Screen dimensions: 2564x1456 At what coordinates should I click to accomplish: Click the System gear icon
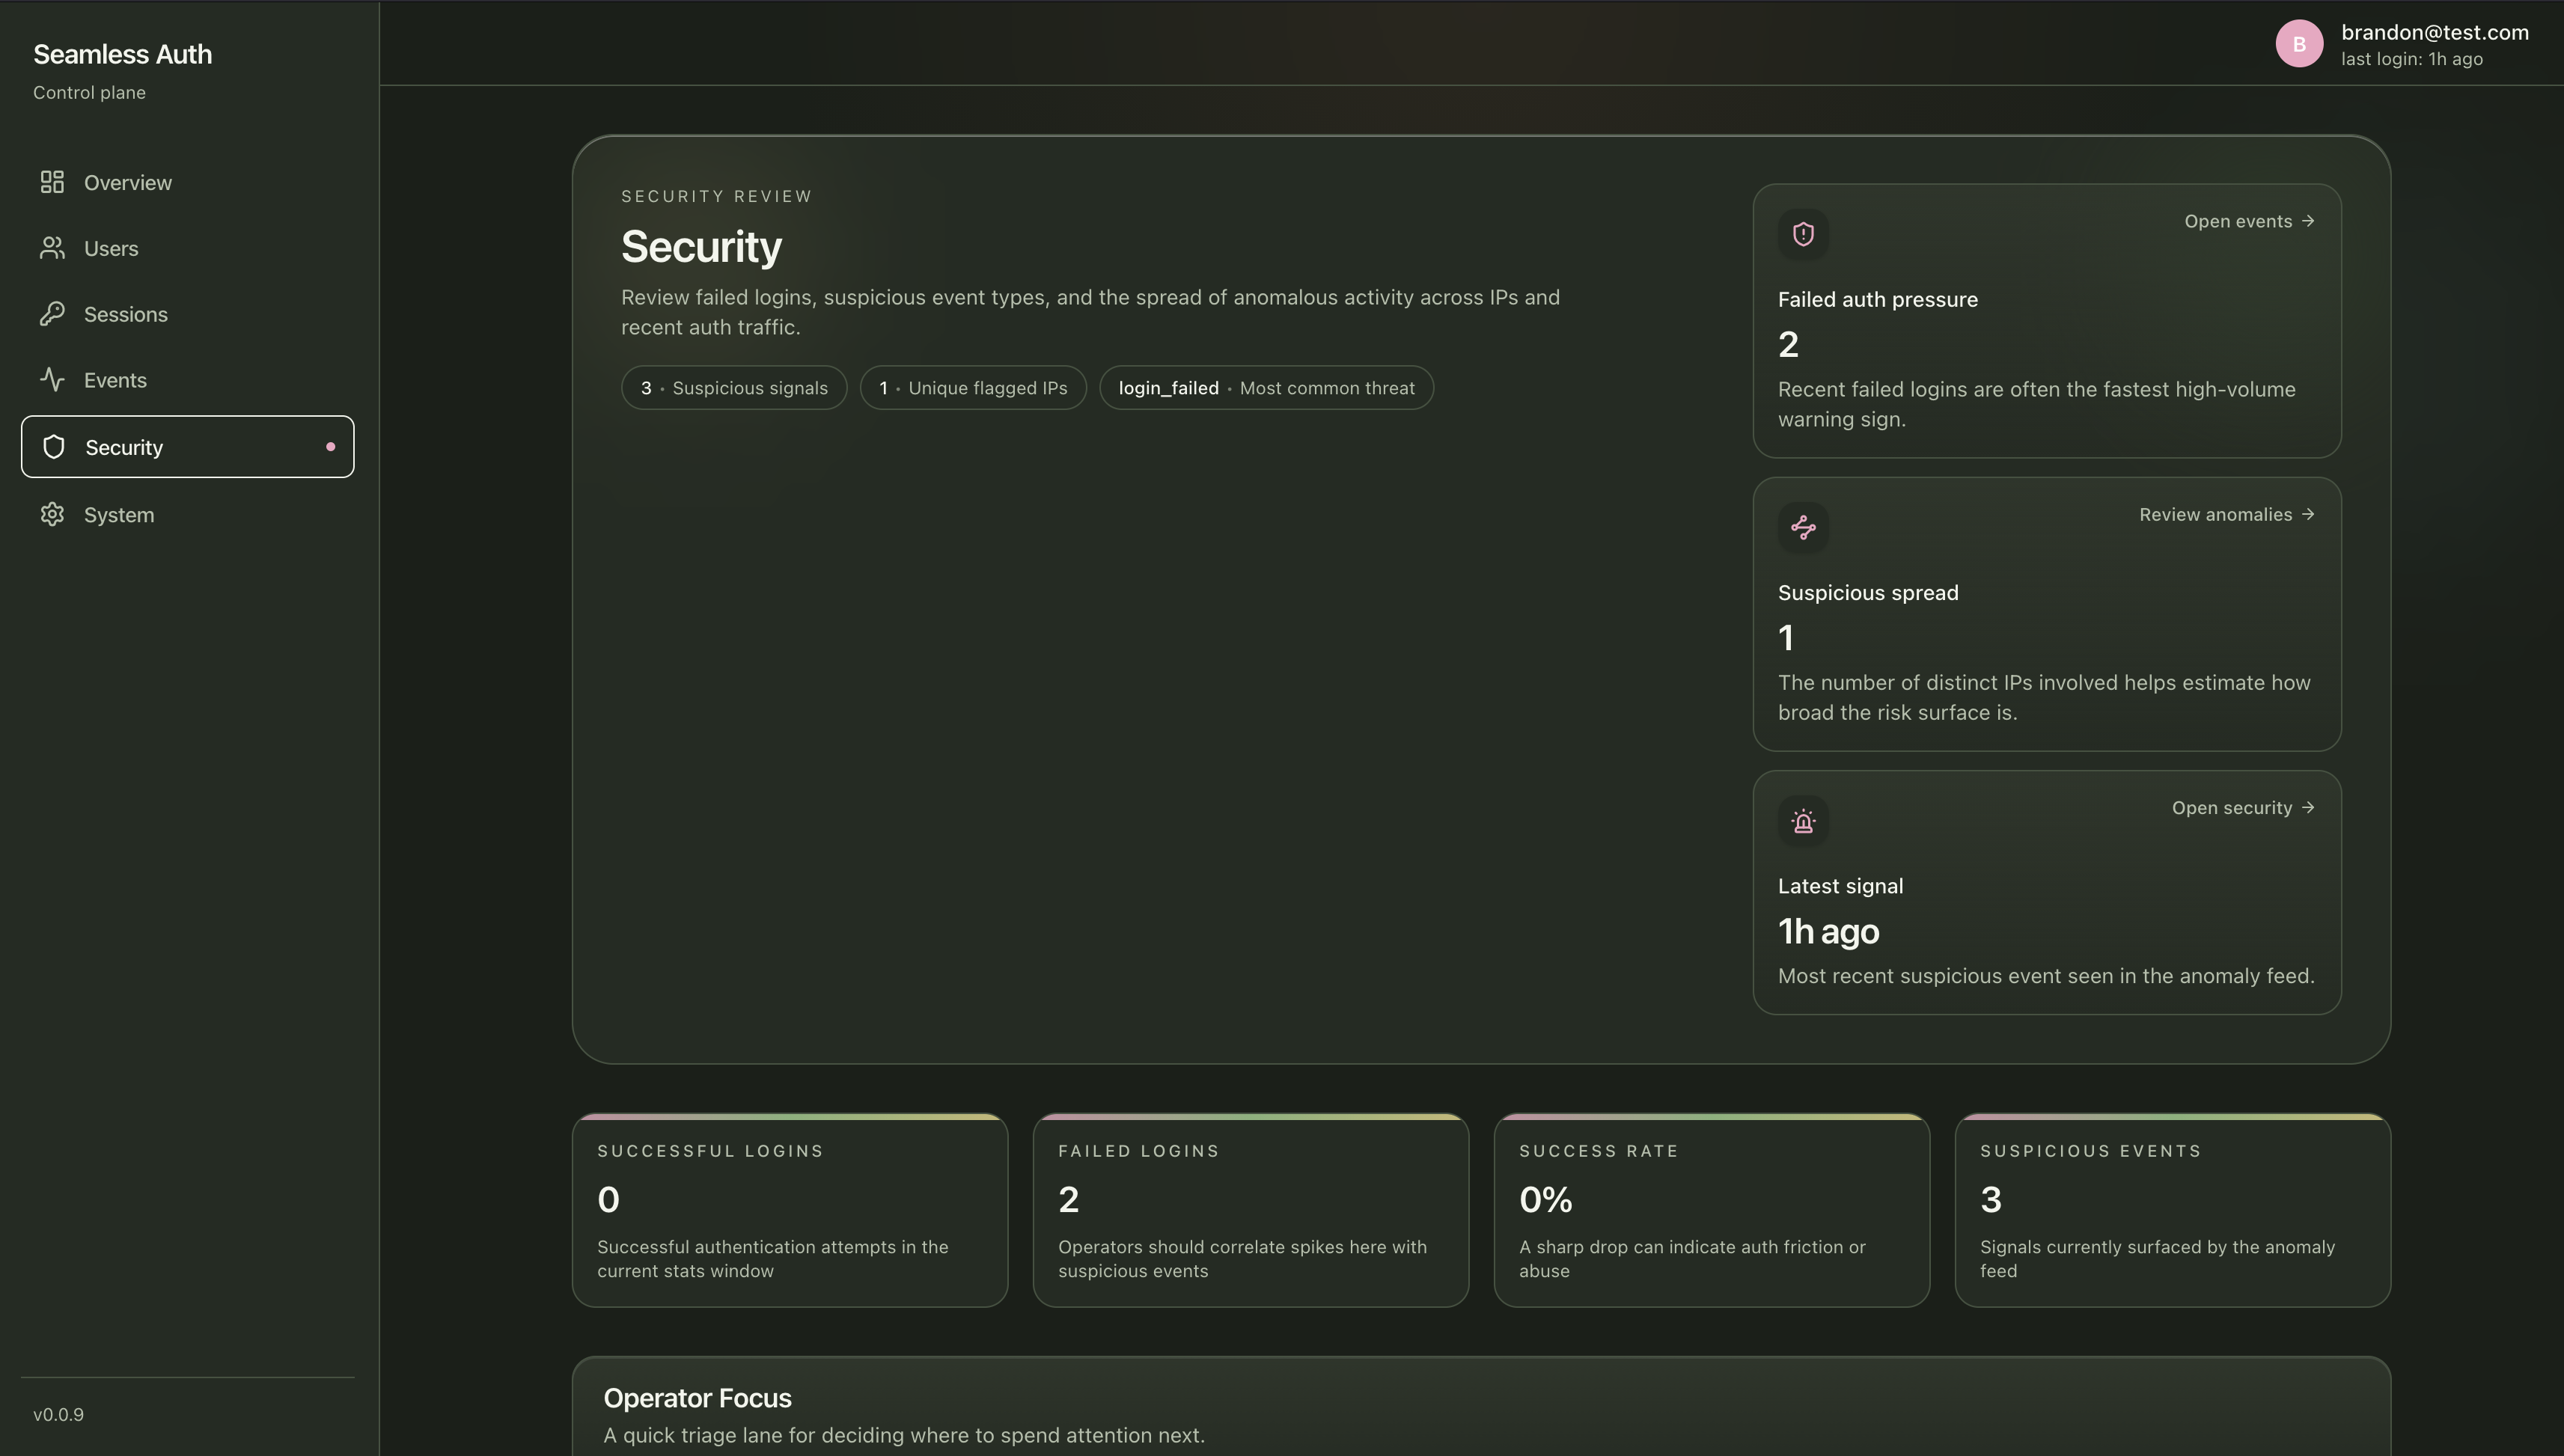click(x=52, y=514)
